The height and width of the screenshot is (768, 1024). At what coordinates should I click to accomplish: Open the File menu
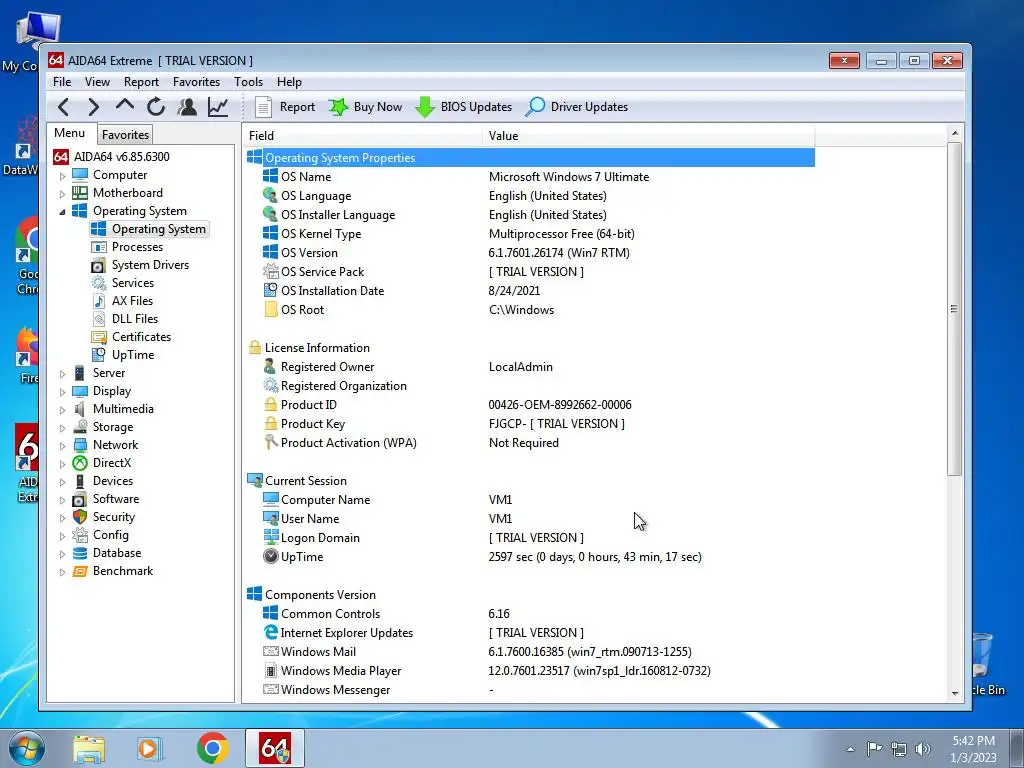coord(62,82)
